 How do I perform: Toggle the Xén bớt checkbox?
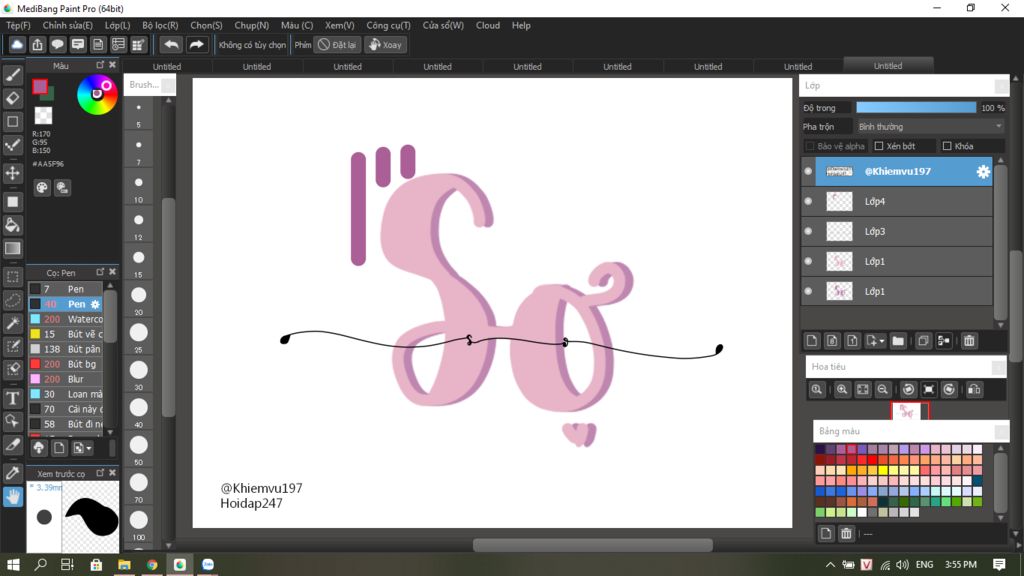coord(879,146)
